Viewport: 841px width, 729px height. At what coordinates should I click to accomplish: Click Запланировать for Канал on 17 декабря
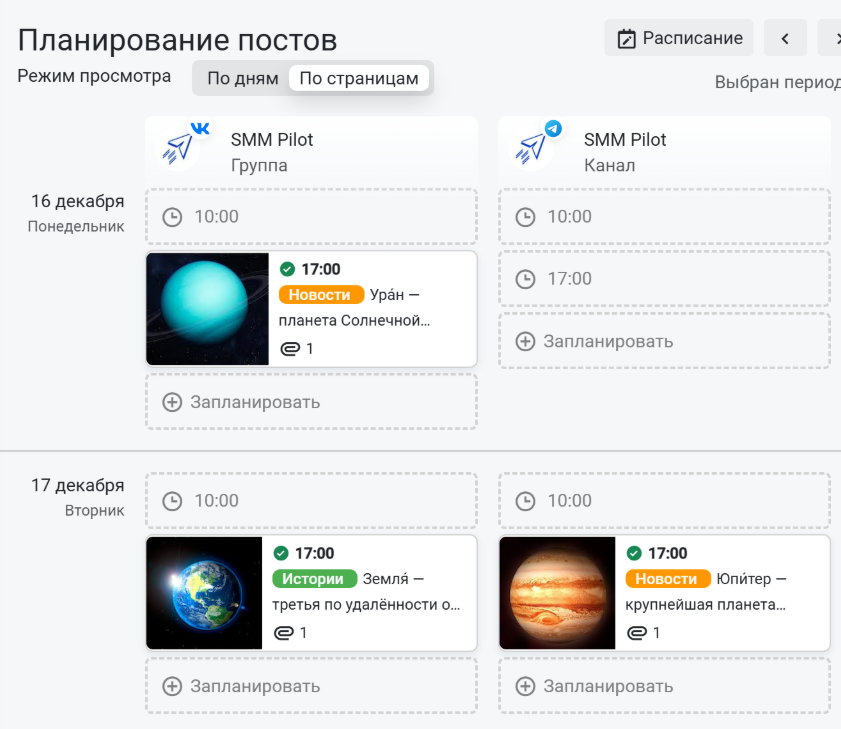(664, 686)
